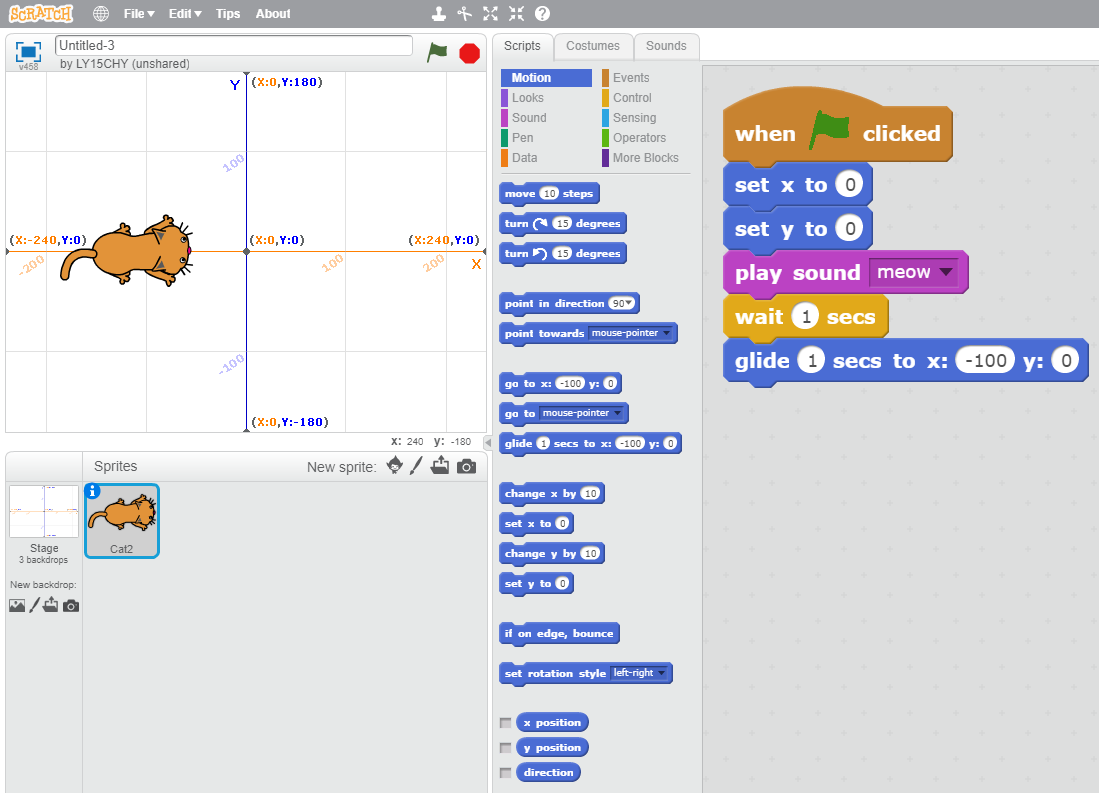Click the green flag to start

(x=437, y=53)
